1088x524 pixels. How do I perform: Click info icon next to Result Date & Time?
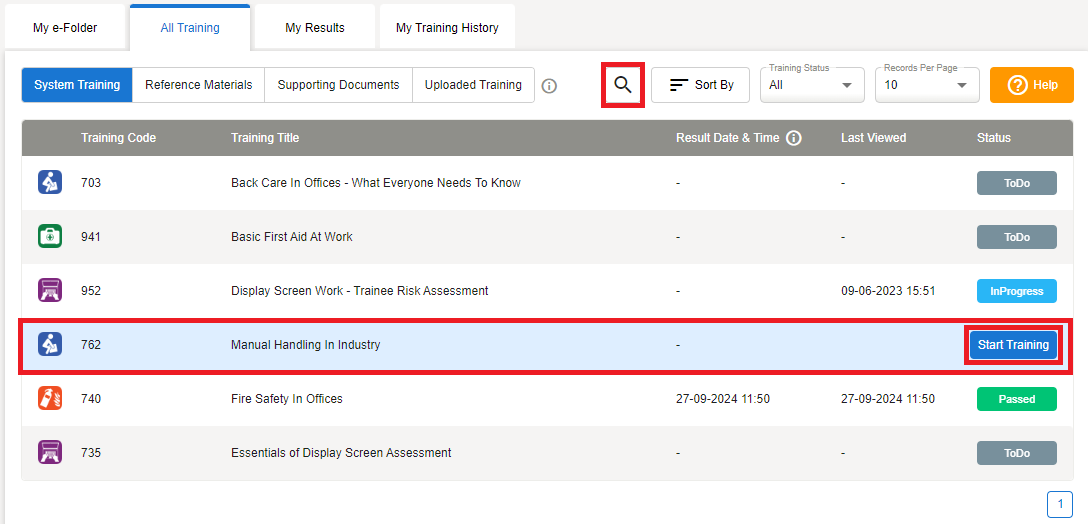click(794, 138)
